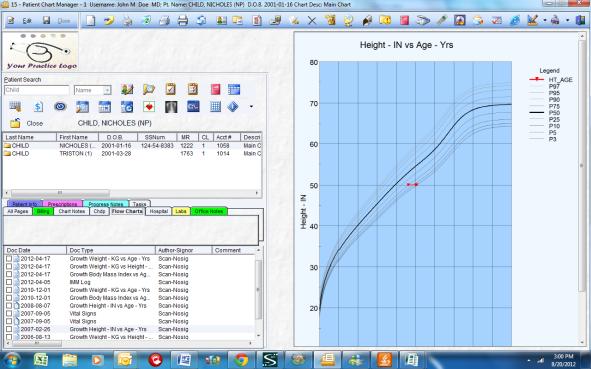Open the chest X-ray image icon

[x=171, y=107]
